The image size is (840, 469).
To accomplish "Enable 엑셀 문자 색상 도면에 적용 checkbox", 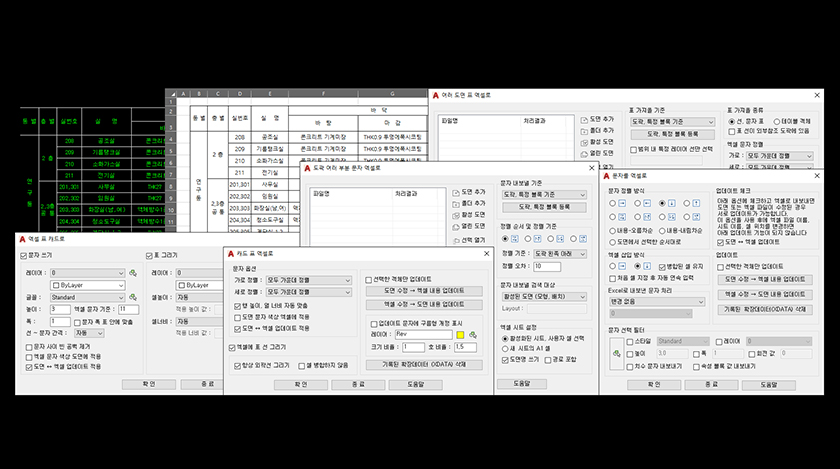I will (x=29, y=356).
